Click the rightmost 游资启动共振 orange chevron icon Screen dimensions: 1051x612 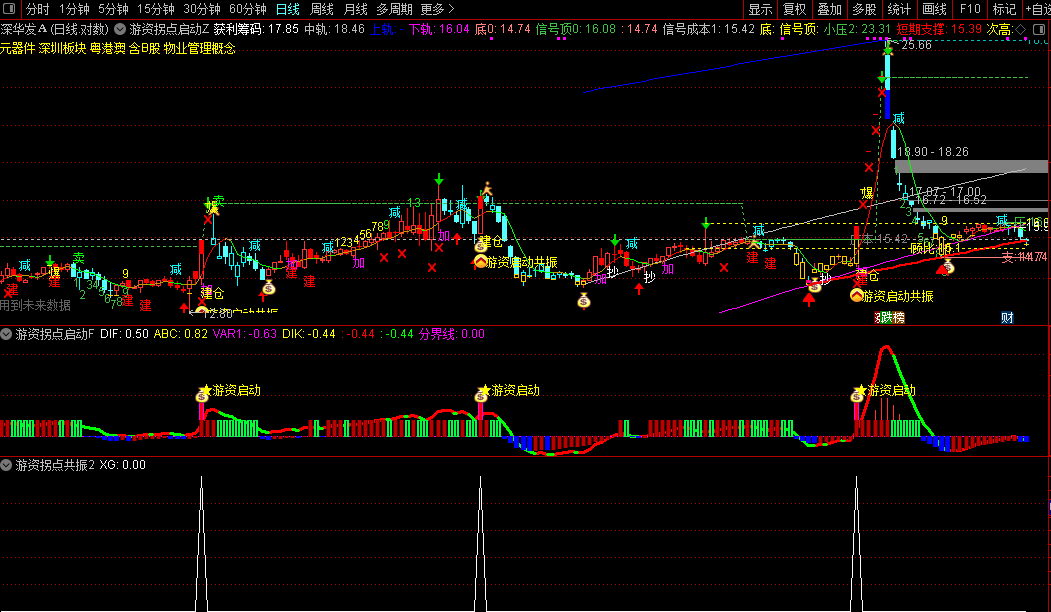click(x=857, y=295)
